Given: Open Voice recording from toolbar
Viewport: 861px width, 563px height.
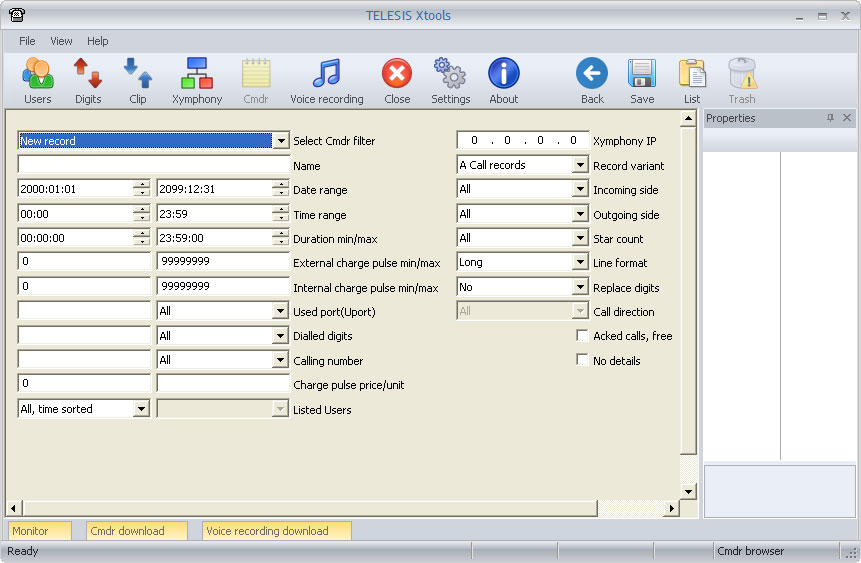Looking at the screenshot, I should coord(326,80).
